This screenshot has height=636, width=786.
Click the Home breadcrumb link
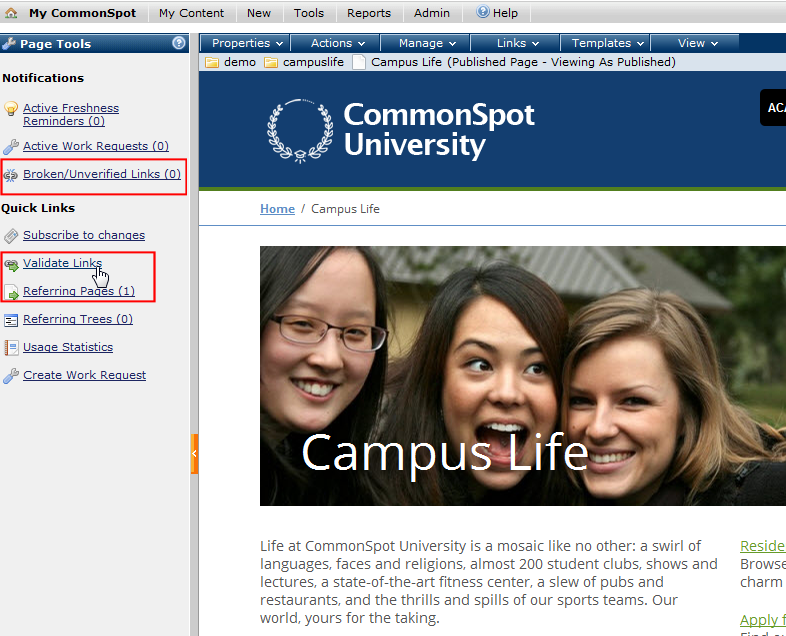277,209
